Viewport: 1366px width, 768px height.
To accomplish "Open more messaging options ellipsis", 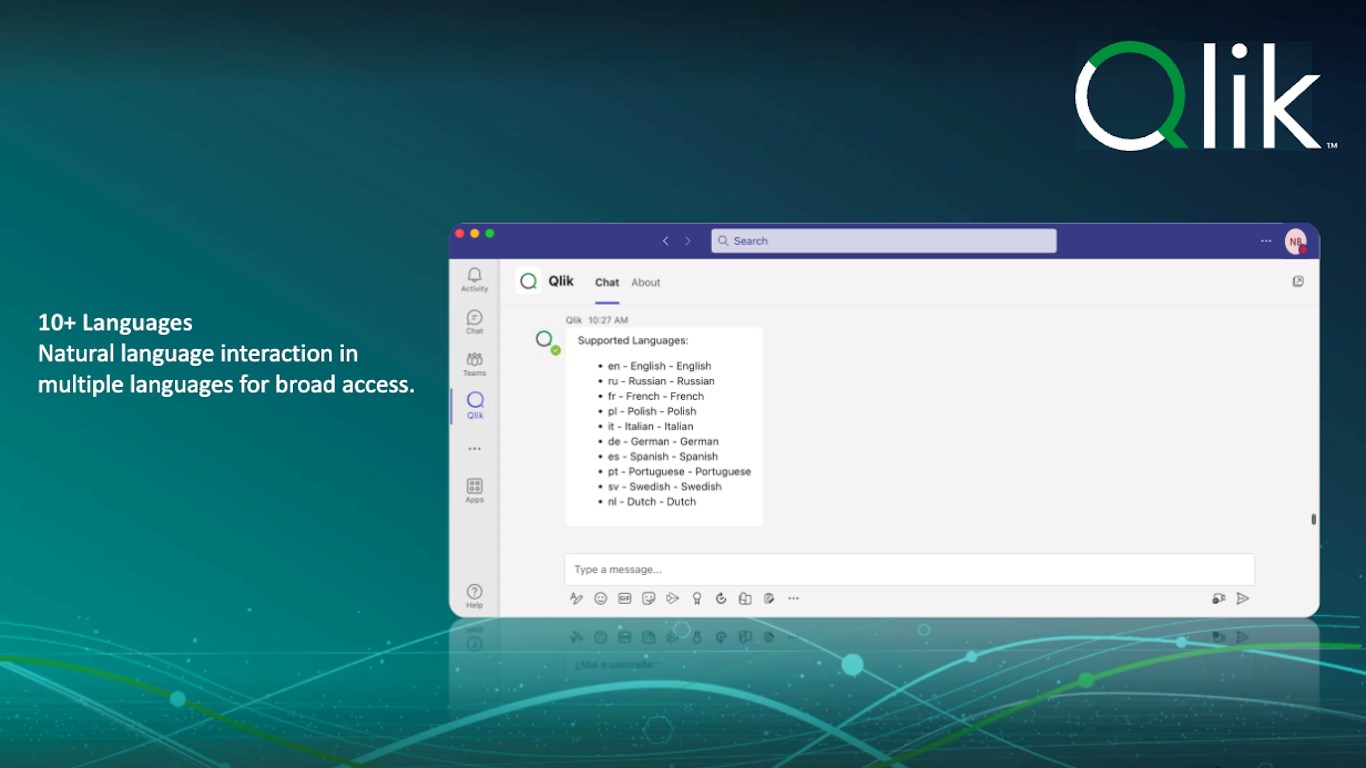I will coord(793,599).
